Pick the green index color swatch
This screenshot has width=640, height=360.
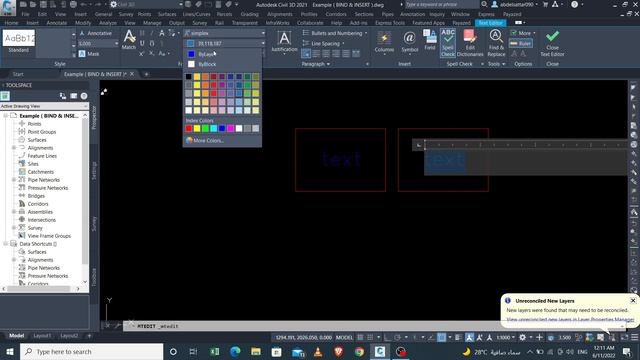tap(205, 129)
